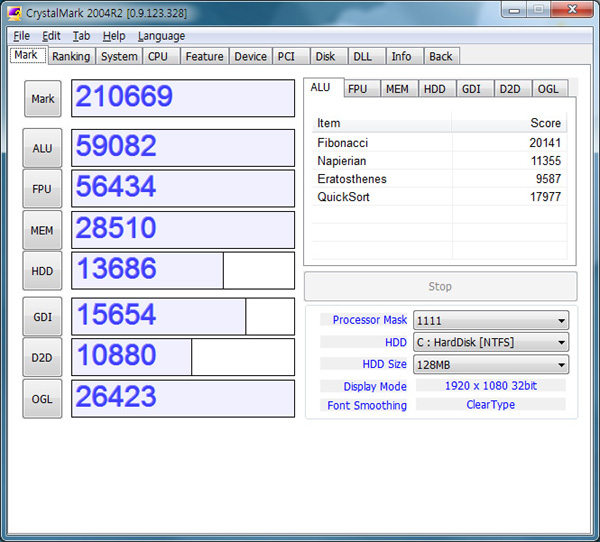Image resolution: width=600 pixels, height=542 pixels.
Task: Switch to the Info tab
Action: pyautogui.click(x=404, y=56)
